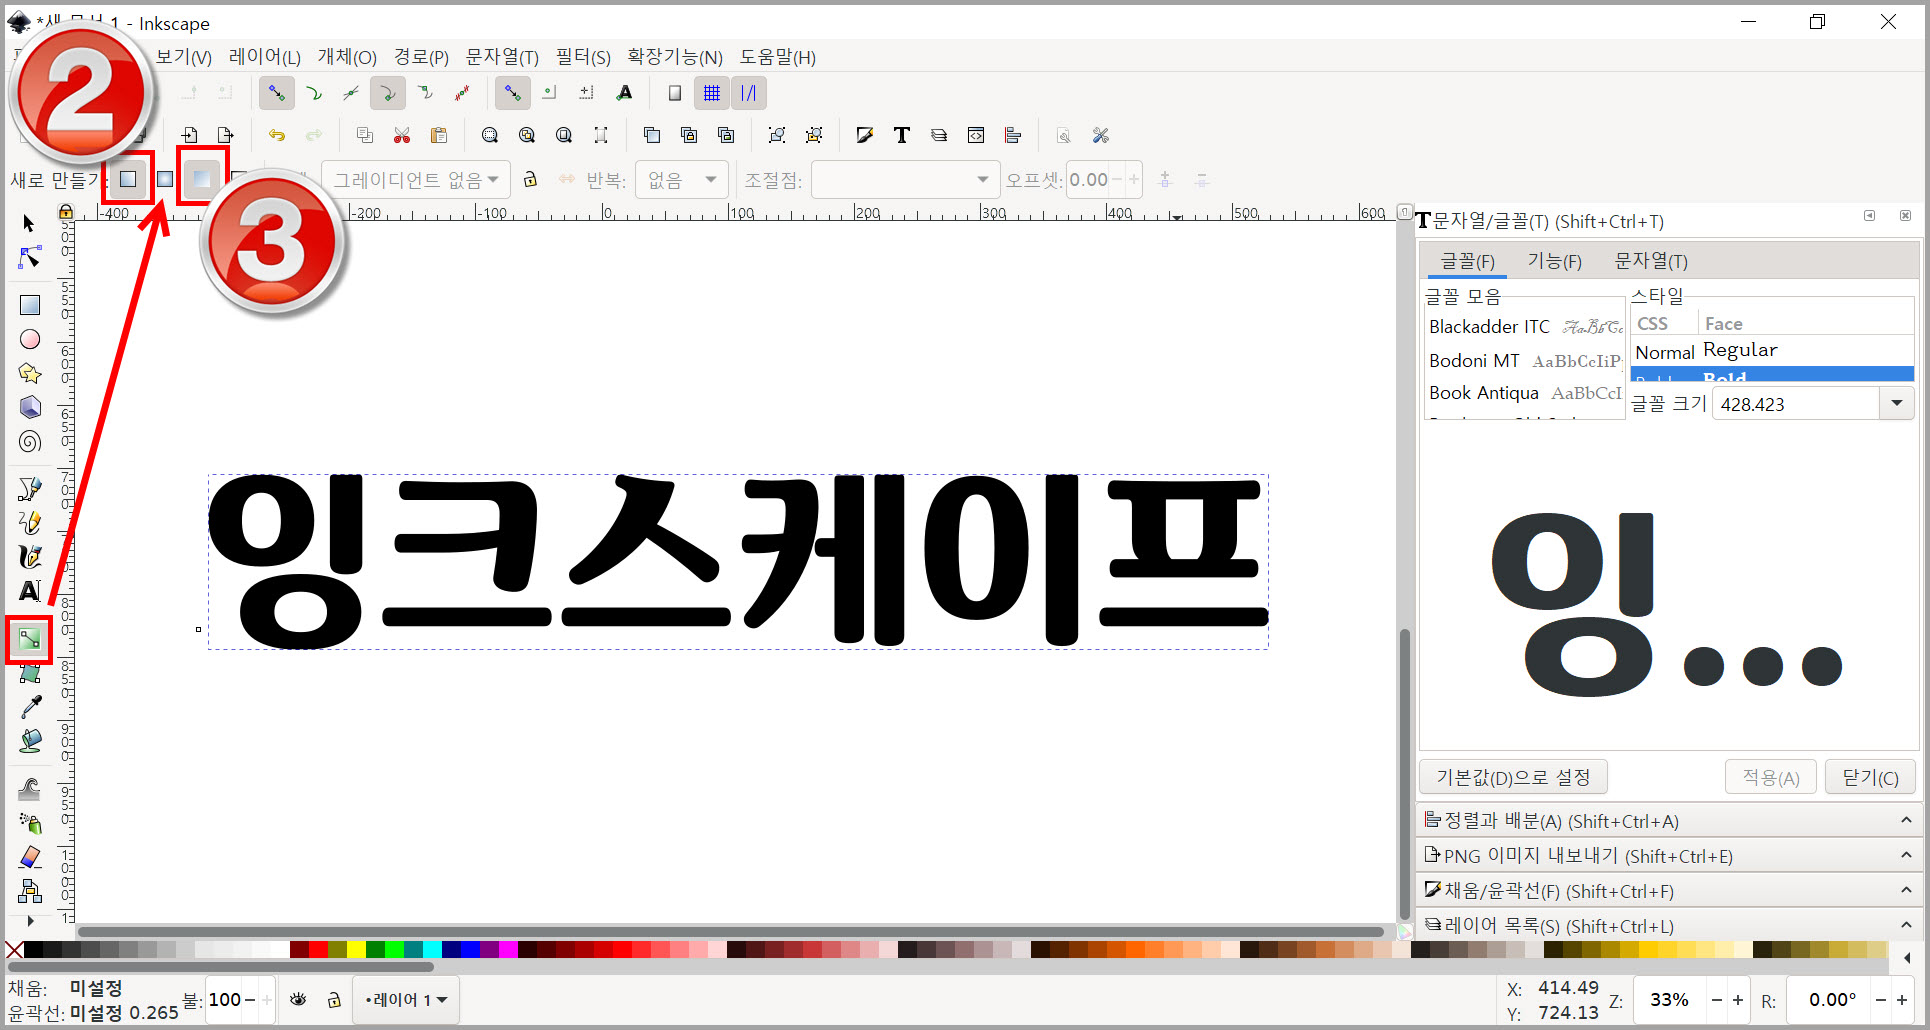Select the arrow Selector tool
The height and width of the screenshot is (1030, 1930).
[x=29, y=223]
